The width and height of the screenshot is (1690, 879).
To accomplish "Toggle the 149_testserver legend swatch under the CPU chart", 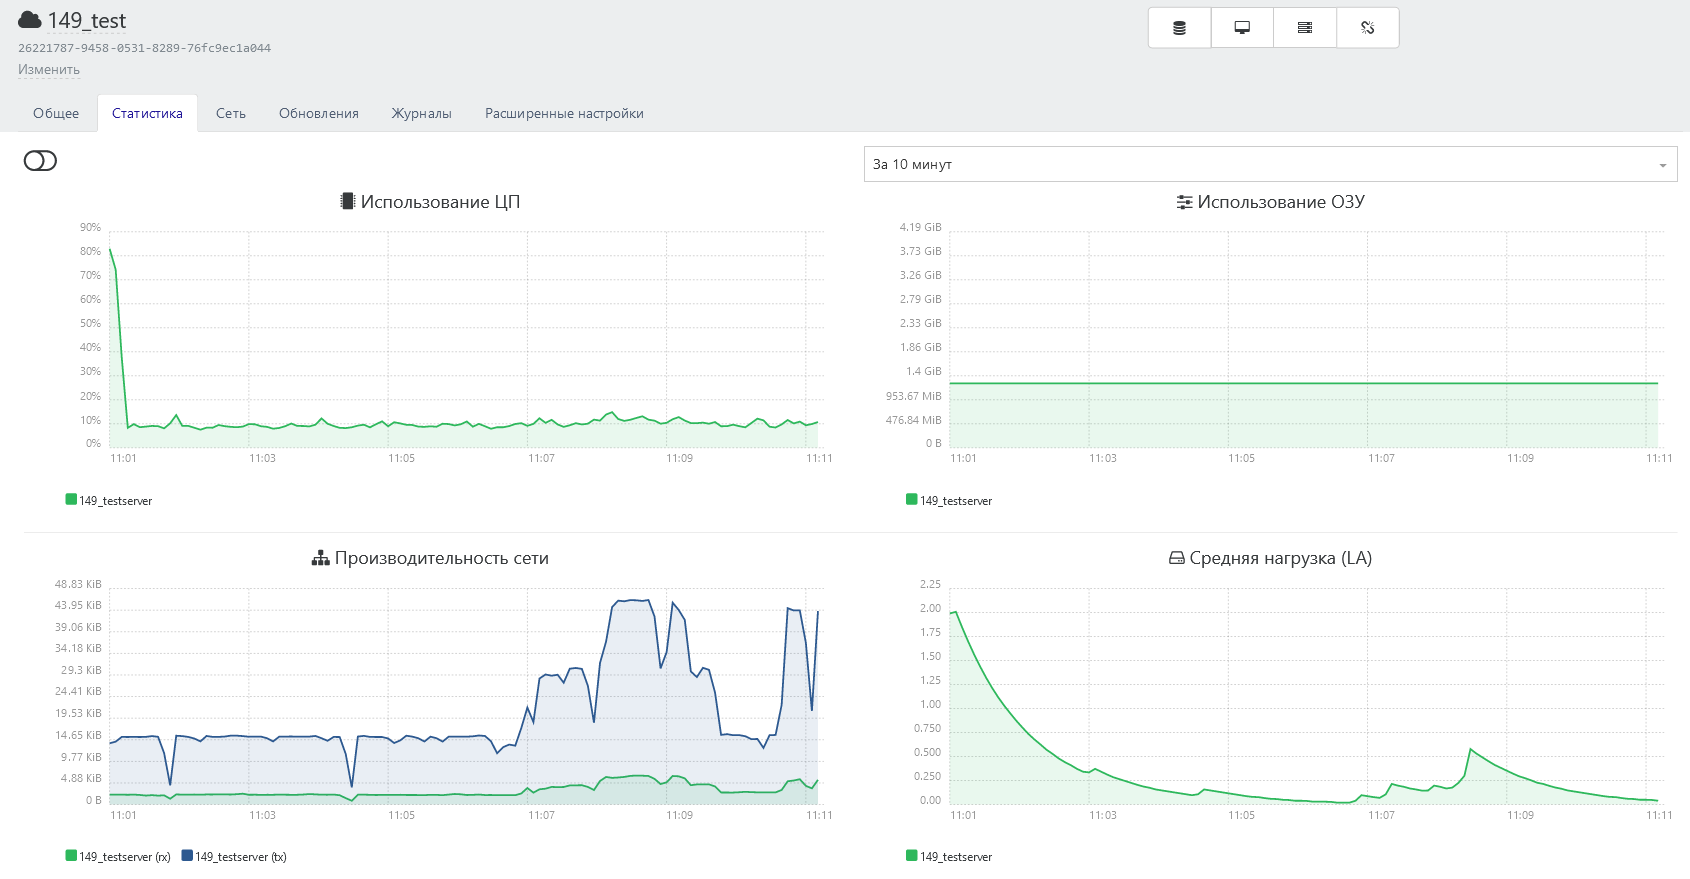I will pyautogui.click(x=71, y=499).
